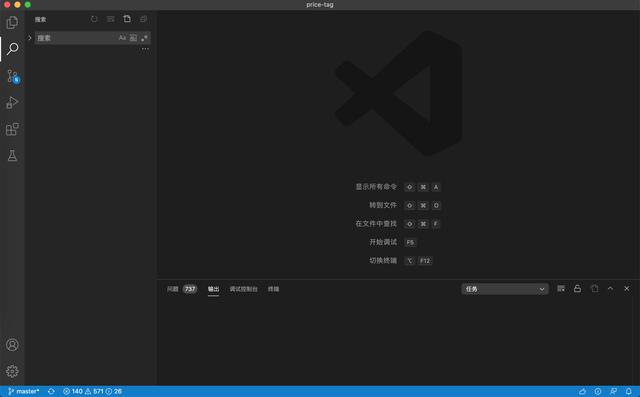Open the warnings count 571 status item
This screenshot has width=640, height=397.
point(94,391)
